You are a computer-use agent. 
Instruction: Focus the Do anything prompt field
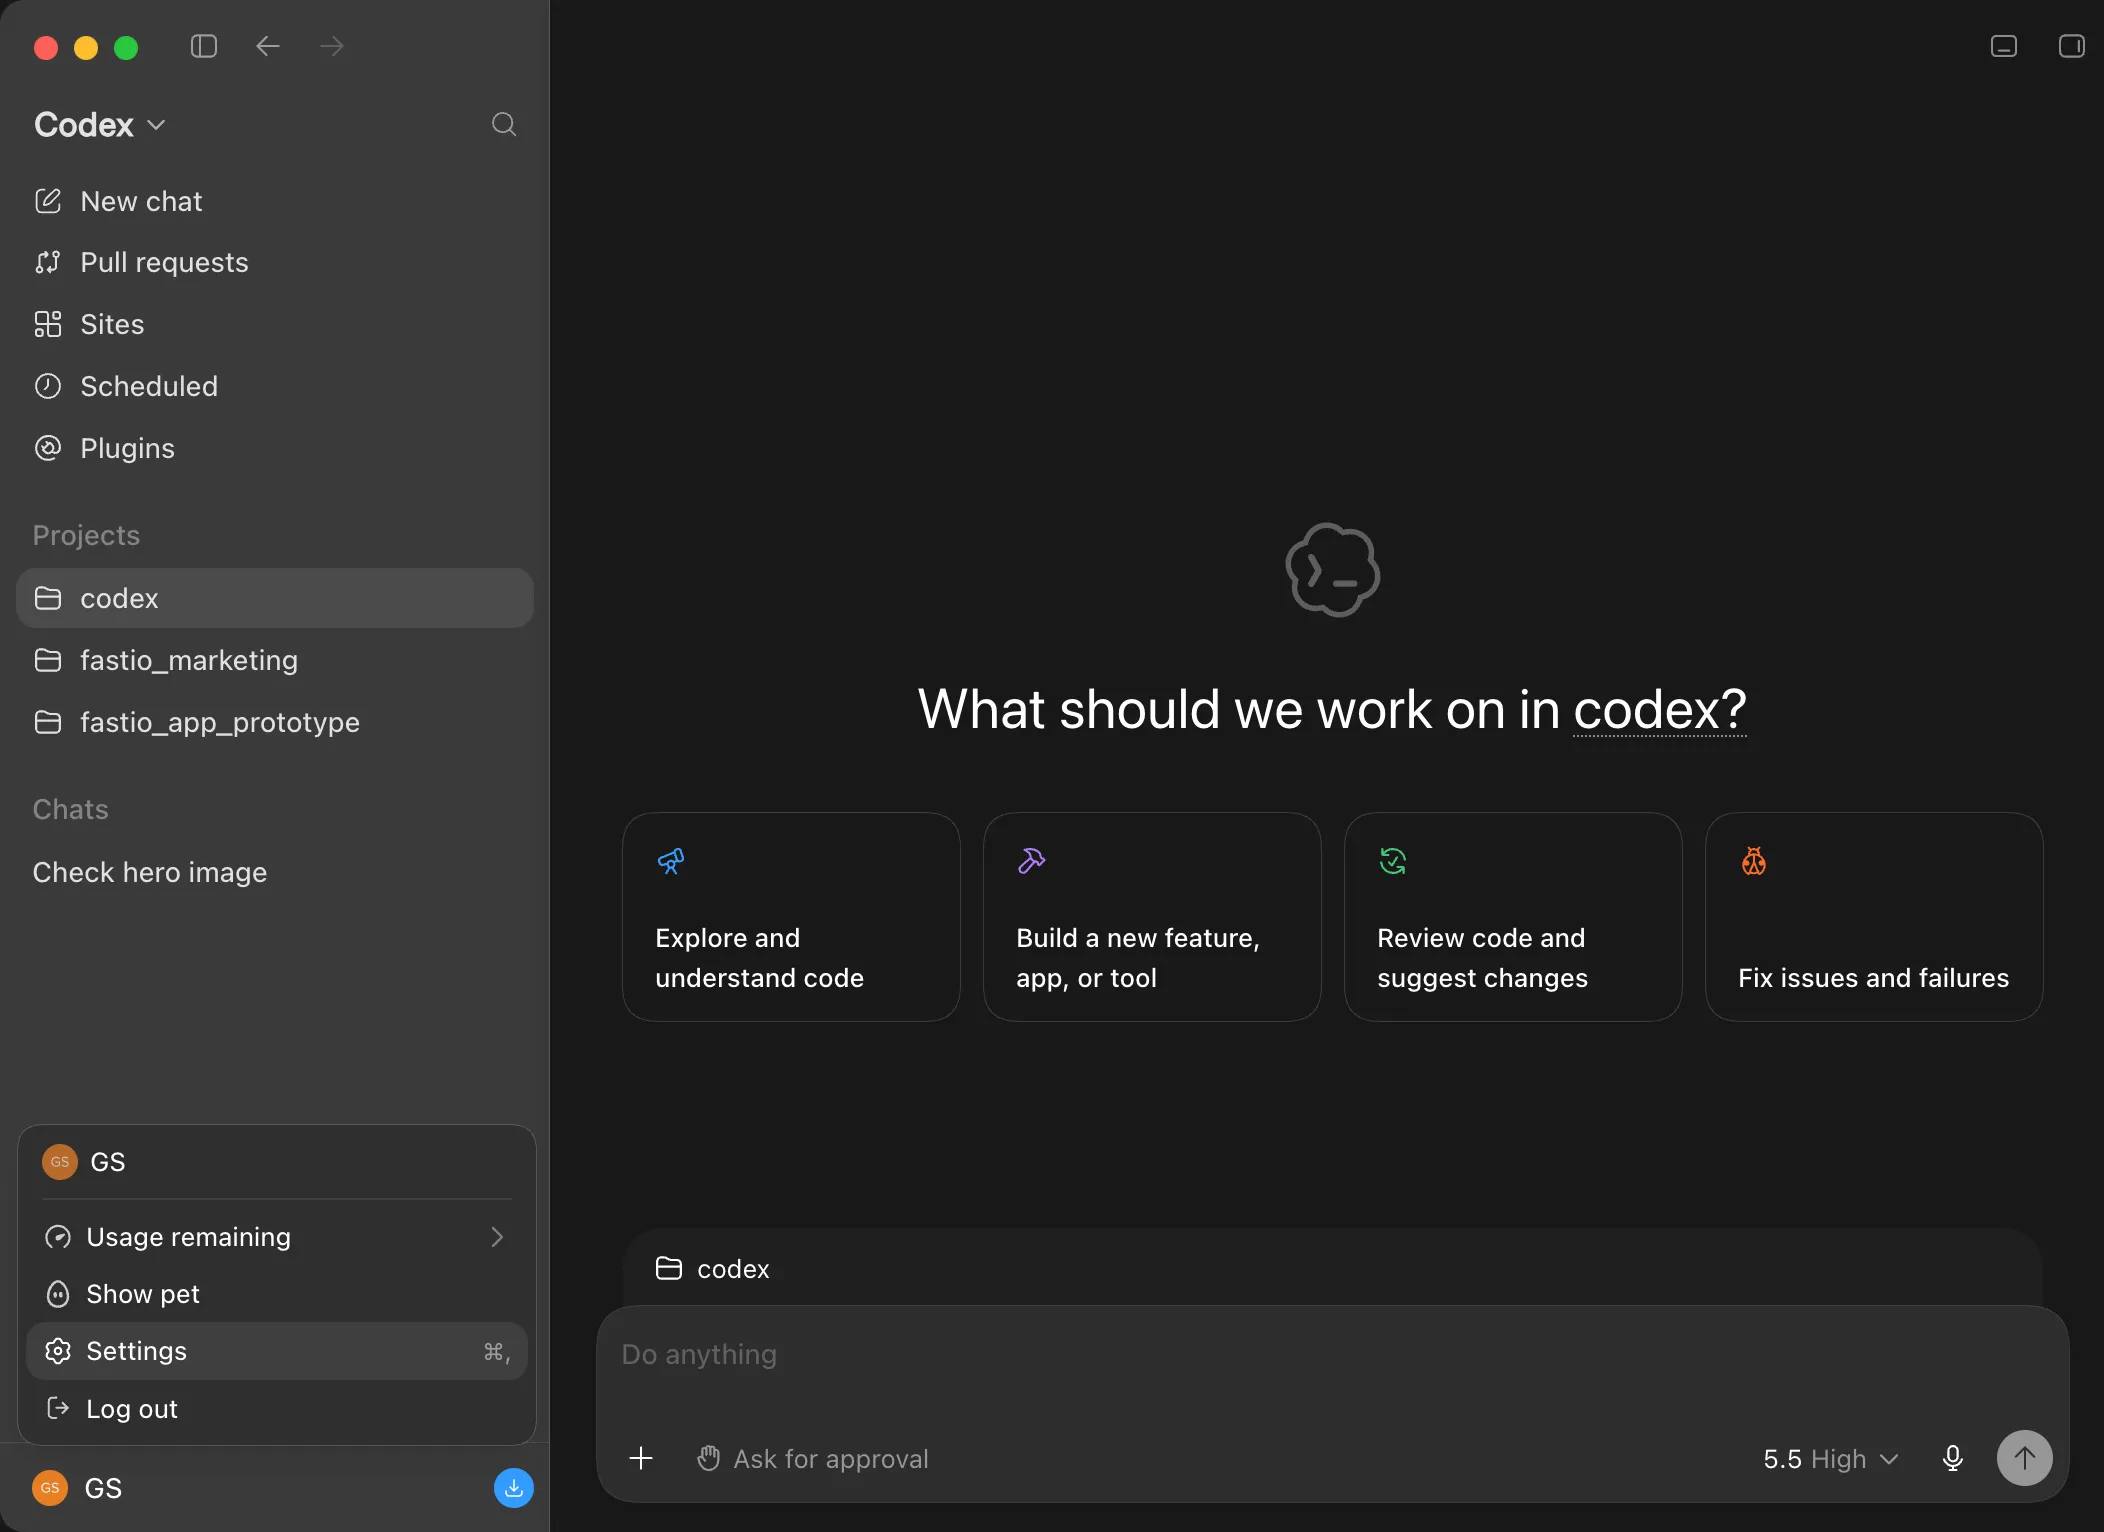click(x=1332, y=1355)
